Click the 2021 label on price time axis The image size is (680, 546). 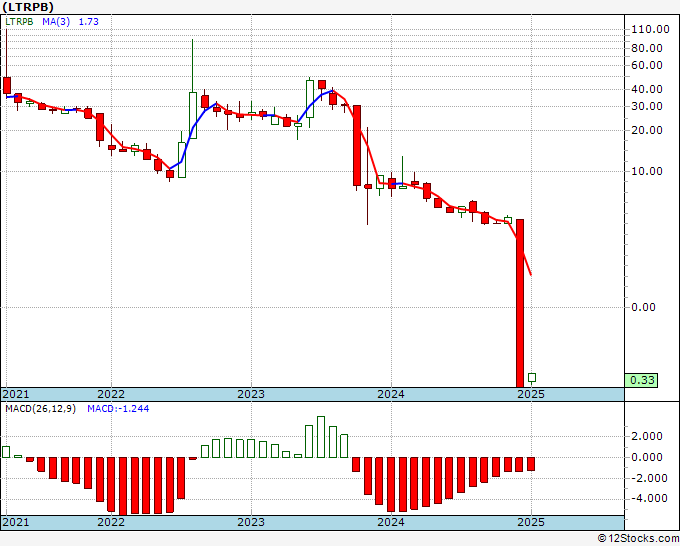coord(16,394)
